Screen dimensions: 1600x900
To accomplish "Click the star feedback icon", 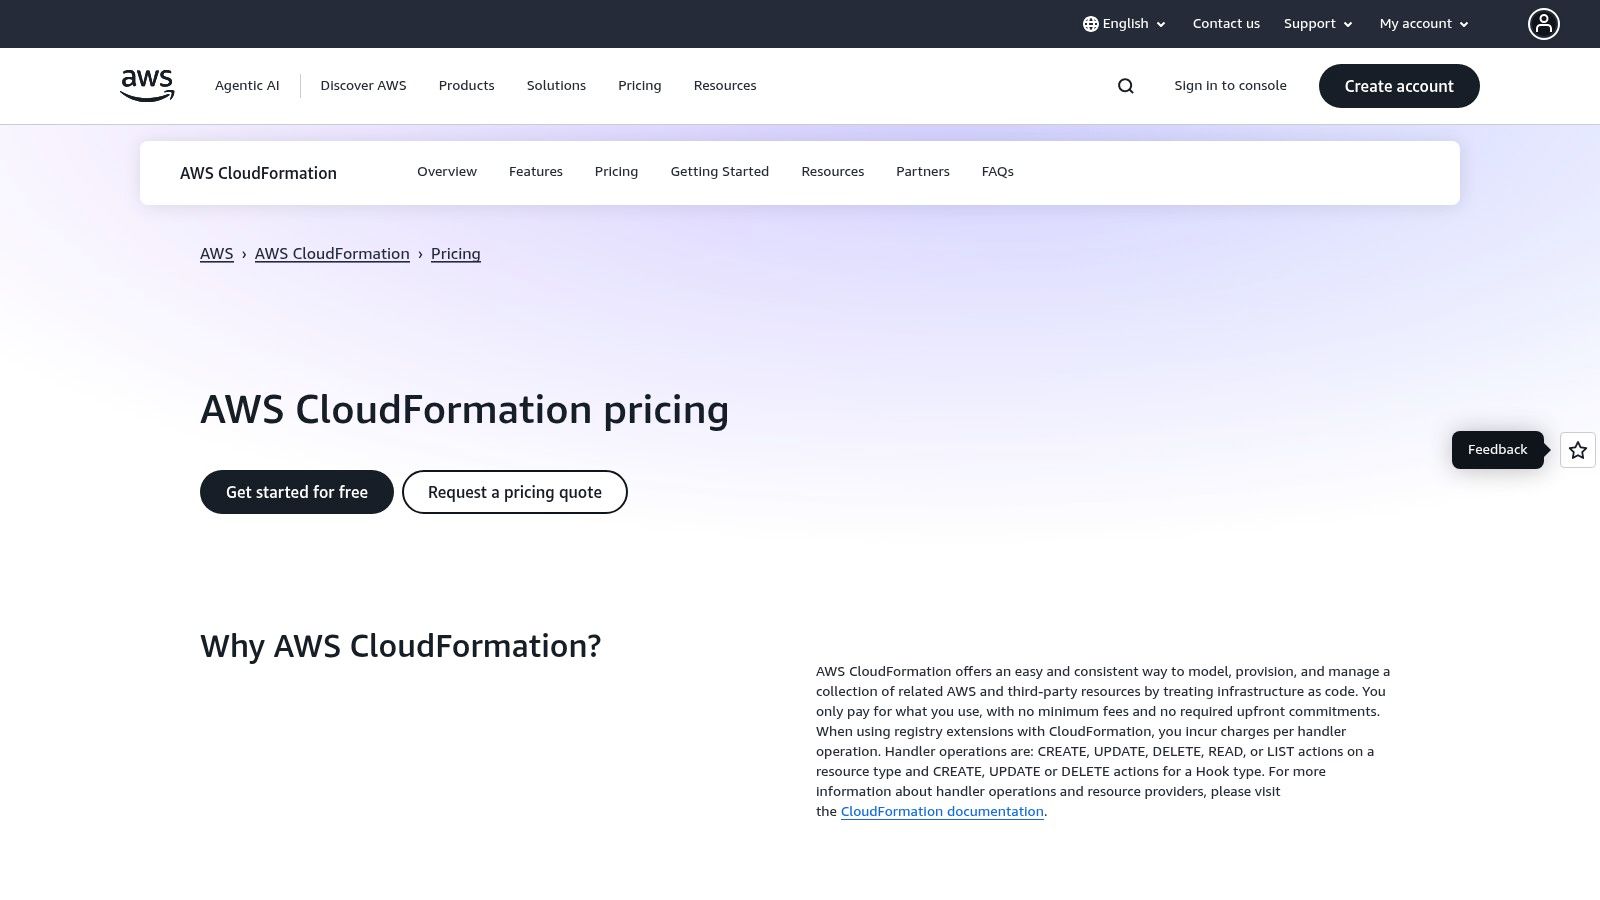I will point(1578,450).
